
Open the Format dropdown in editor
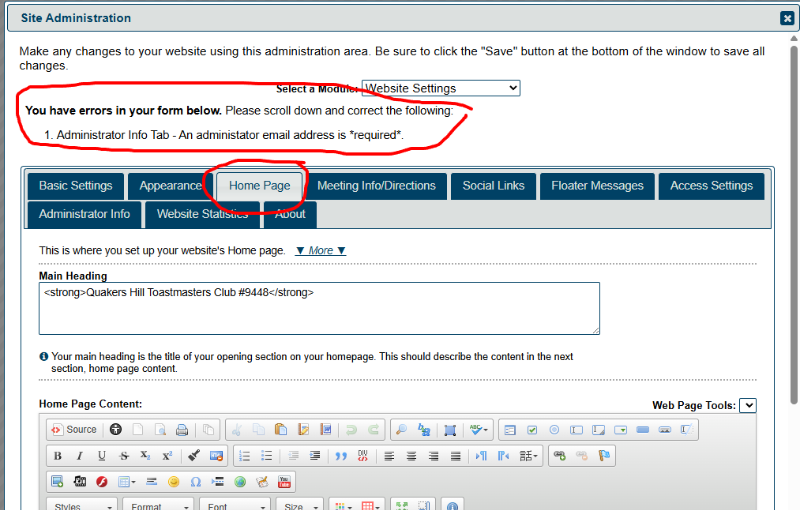click(159, 506)
